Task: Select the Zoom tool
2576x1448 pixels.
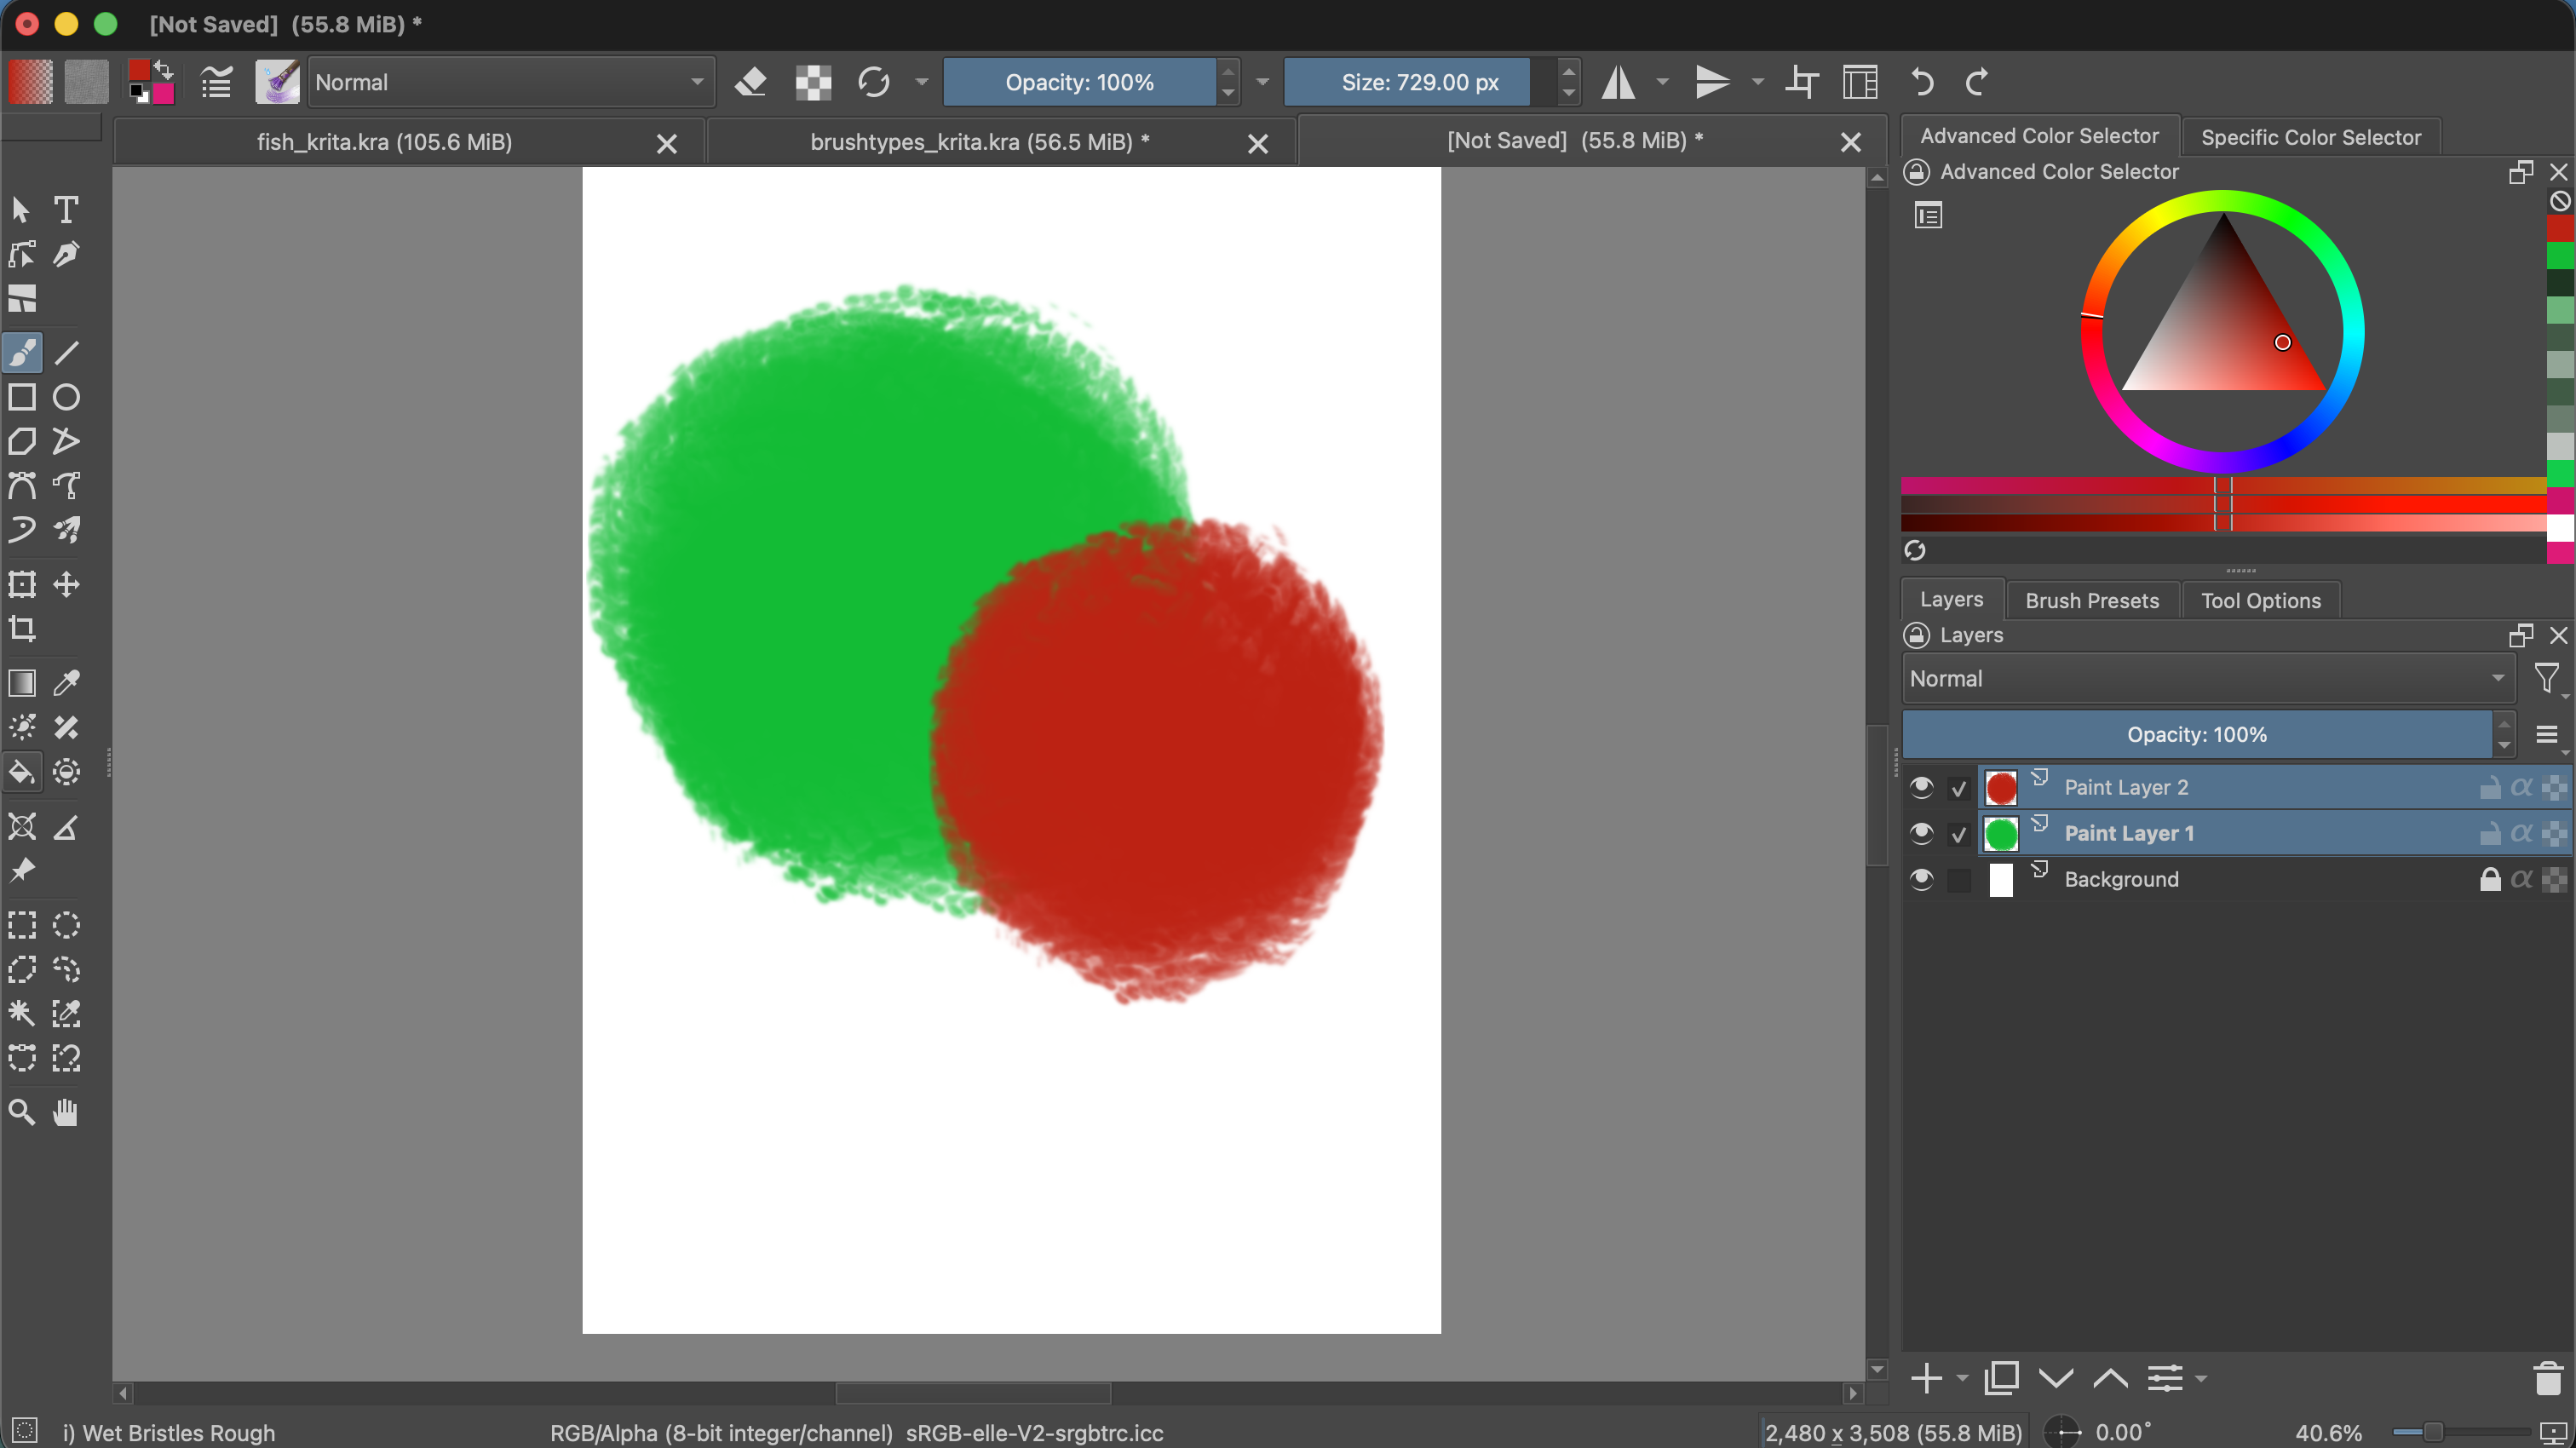Action: tap(22, 1112)
